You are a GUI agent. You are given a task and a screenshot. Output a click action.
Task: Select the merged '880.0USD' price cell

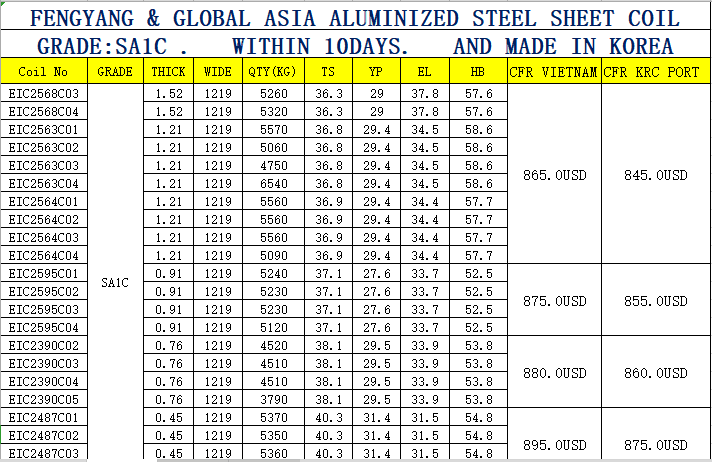pos(554,372)
